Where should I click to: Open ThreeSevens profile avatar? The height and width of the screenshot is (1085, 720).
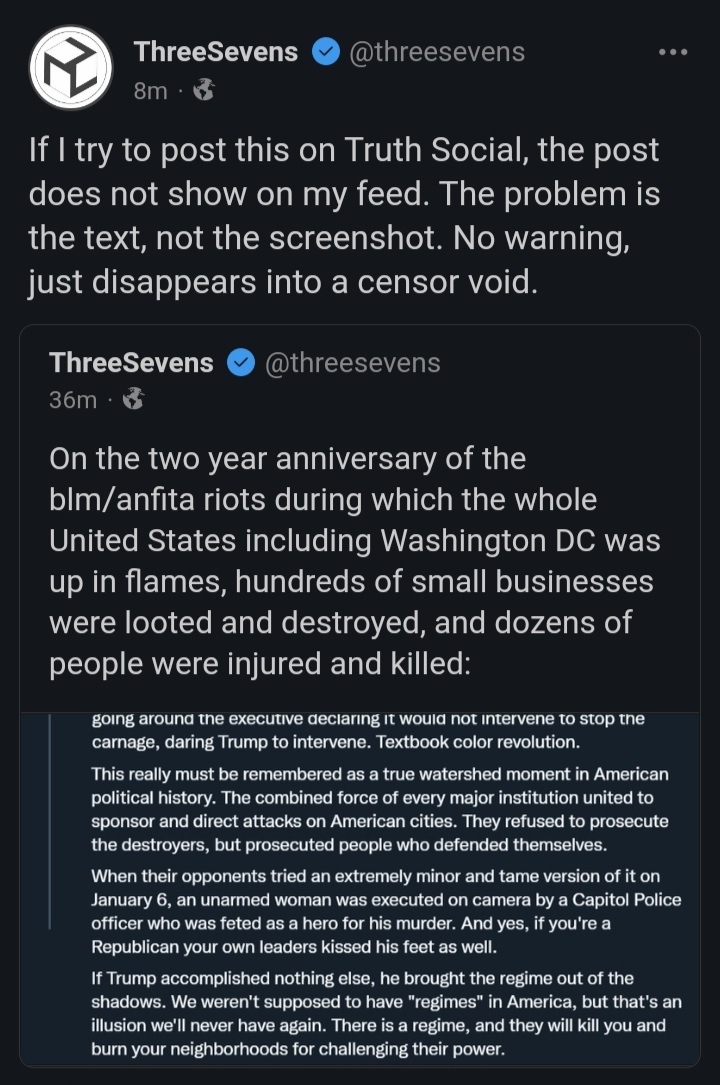coord(71,68)
